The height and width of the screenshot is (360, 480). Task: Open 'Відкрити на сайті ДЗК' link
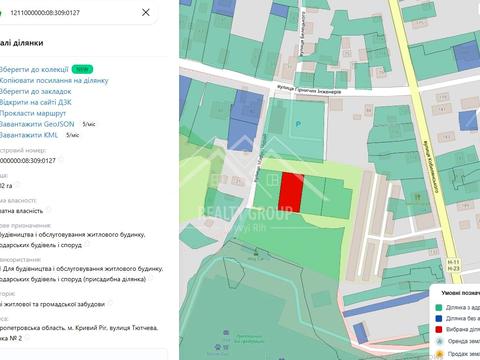(x=36, y=102)
